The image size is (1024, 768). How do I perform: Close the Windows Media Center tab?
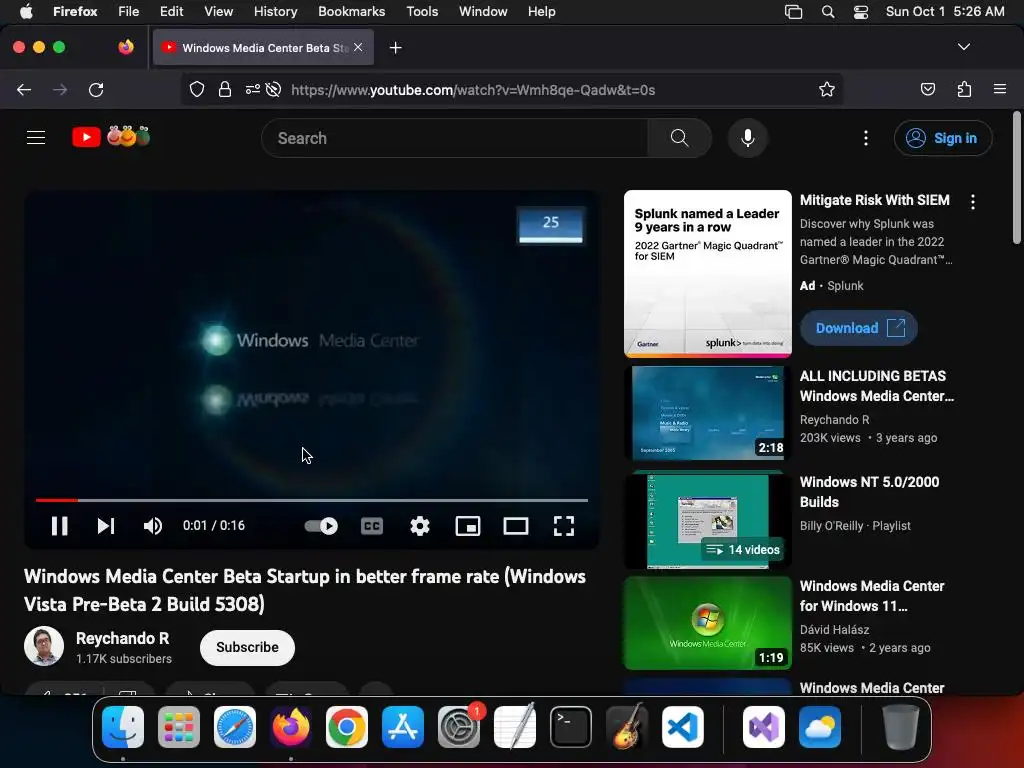358,47
